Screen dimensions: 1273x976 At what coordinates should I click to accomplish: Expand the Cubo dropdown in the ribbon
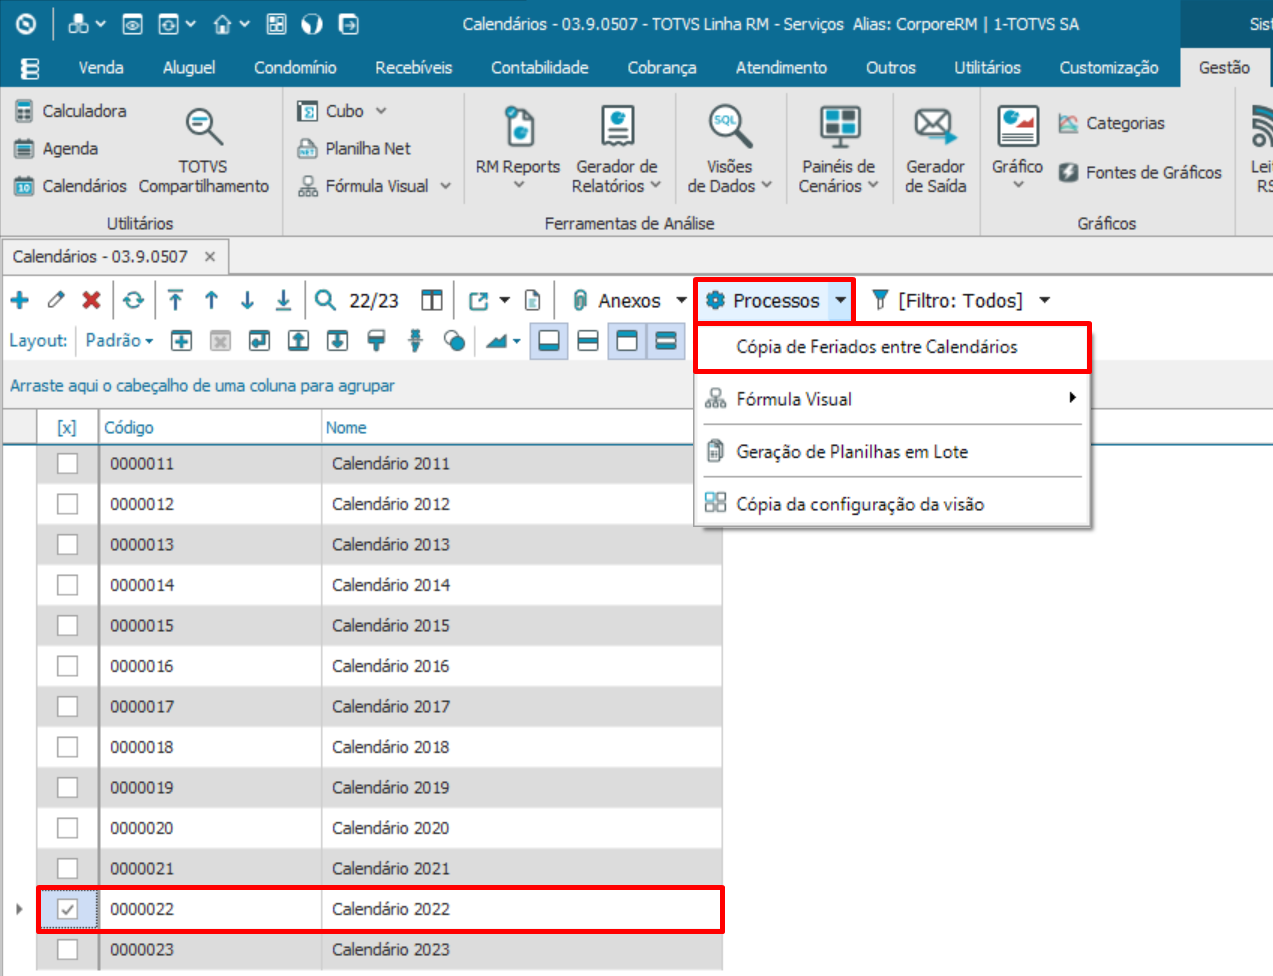coord(381,111)
